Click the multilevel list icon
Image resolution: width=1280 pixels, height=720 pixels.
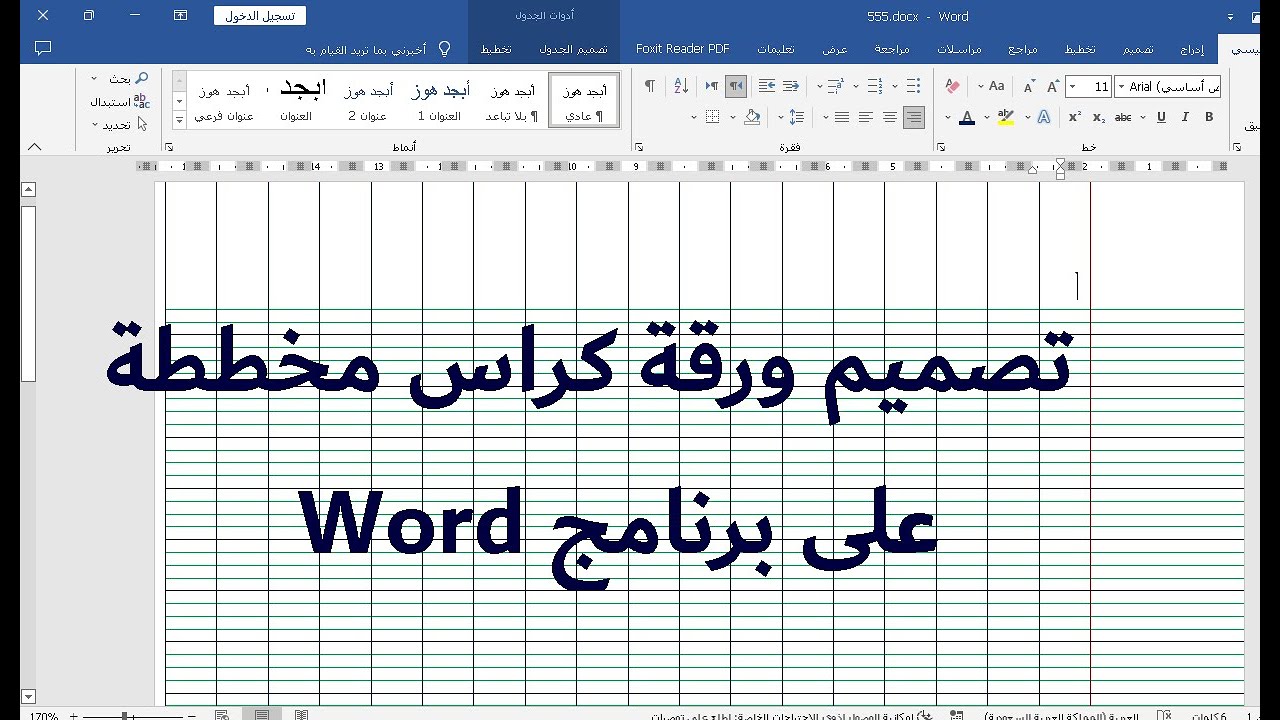point(837,87)
